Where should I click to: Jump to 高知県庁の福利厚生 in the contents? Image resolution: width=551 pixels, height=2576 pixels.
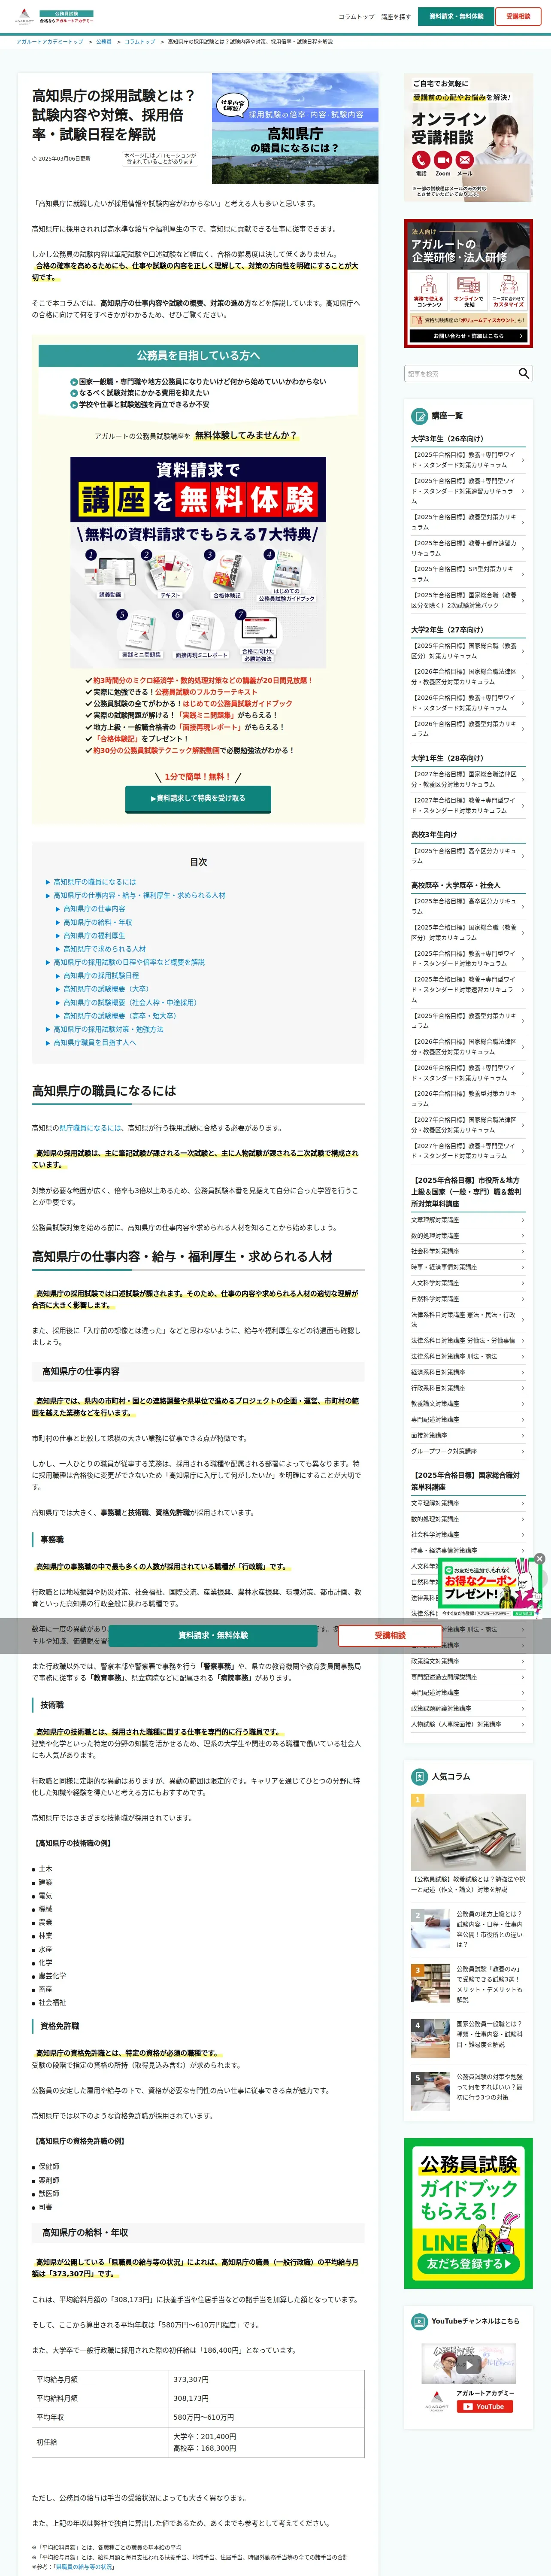click(94, 935)
